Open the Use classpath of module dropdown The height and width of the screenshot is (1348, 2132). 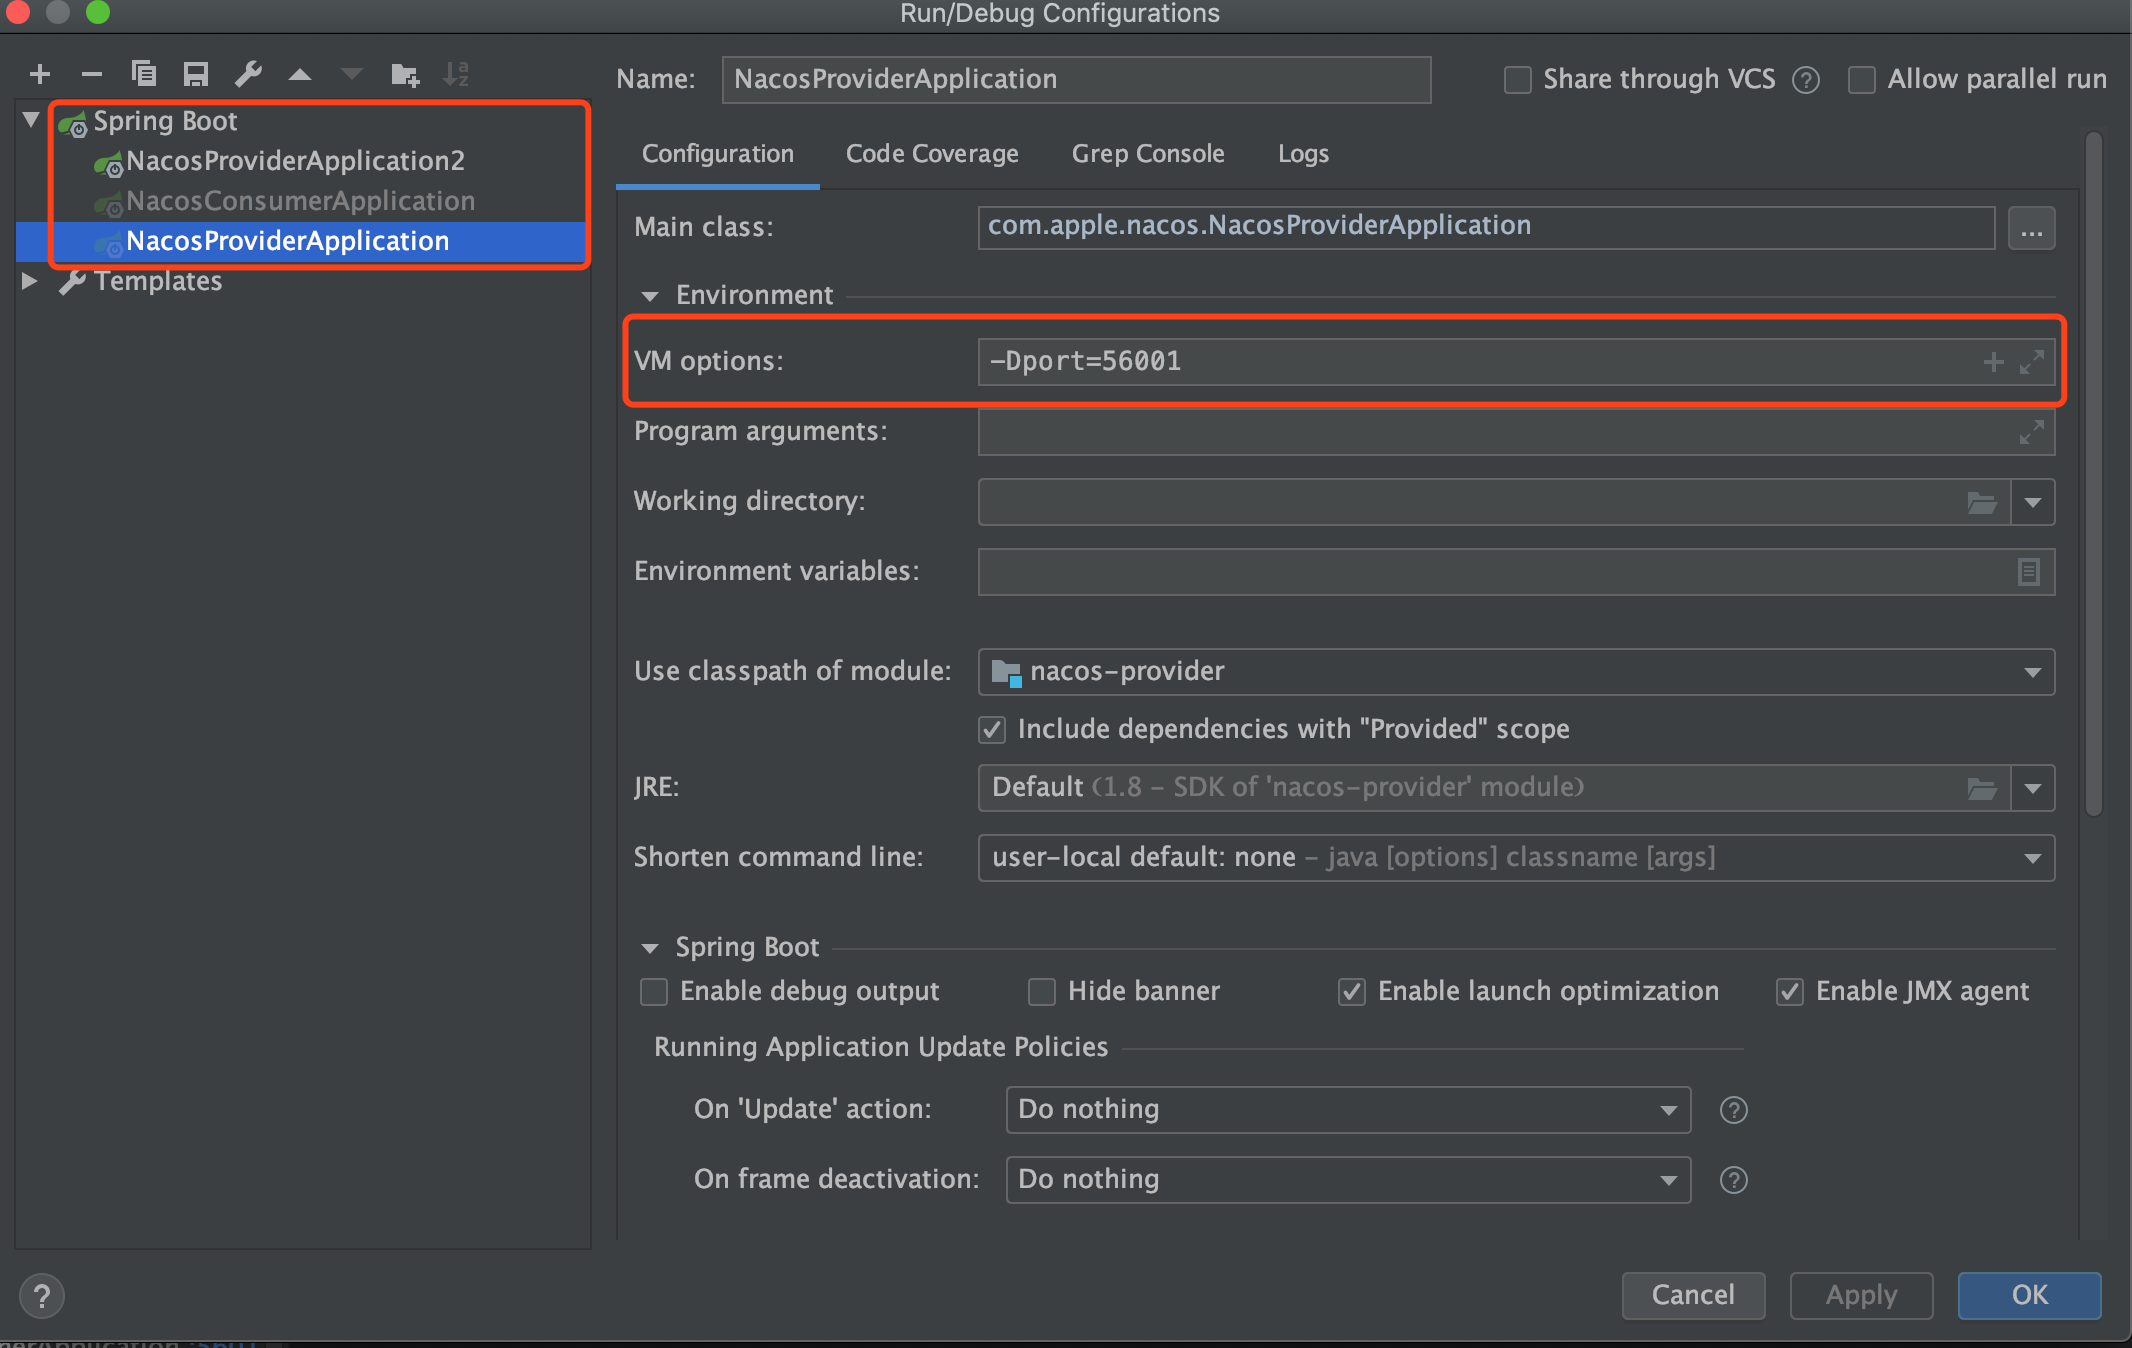tap(2032, 672)
